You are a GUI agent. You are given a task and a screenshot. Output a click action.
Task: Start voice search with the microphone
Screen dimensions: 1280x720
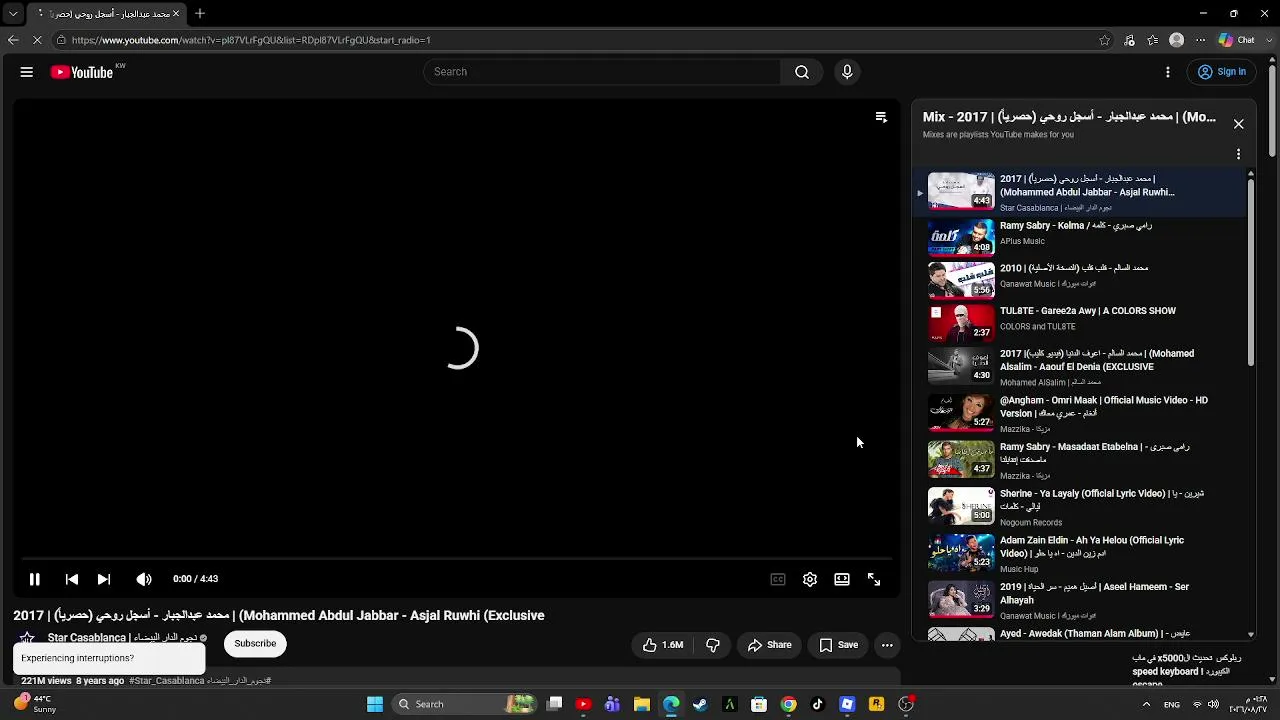click(847, 72)
